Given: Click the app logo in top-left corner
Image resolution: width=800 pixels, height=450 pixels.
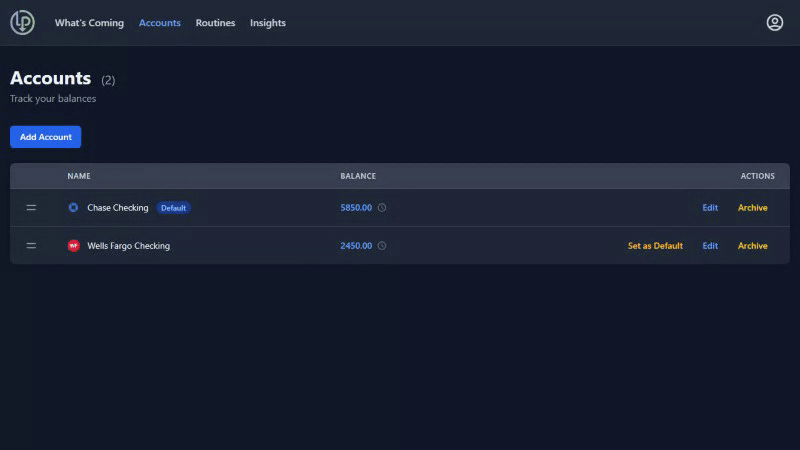Looking at the screenshot, I should coord(22,22).
